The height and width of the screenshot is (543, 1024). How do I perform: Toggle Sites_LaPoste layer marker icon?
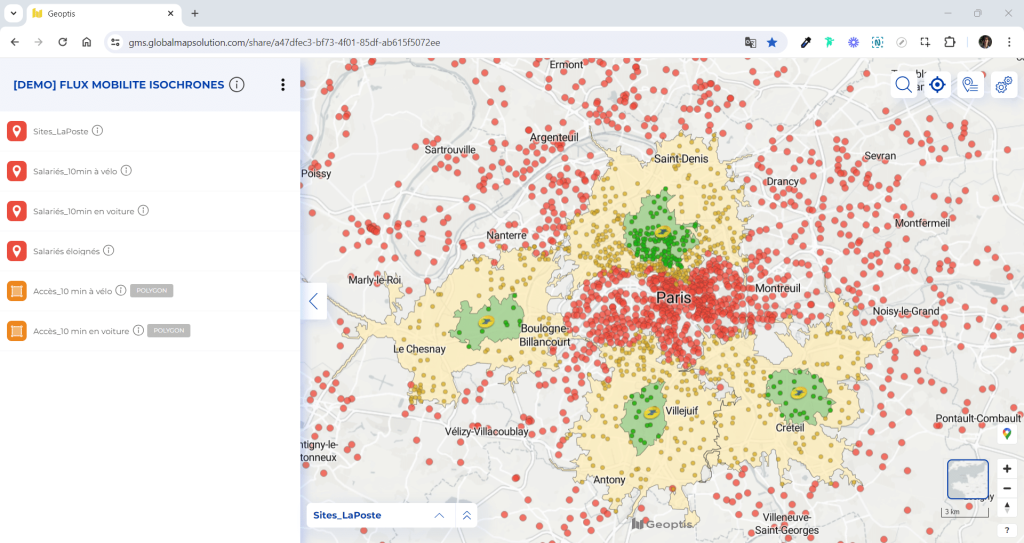point(16,131)
